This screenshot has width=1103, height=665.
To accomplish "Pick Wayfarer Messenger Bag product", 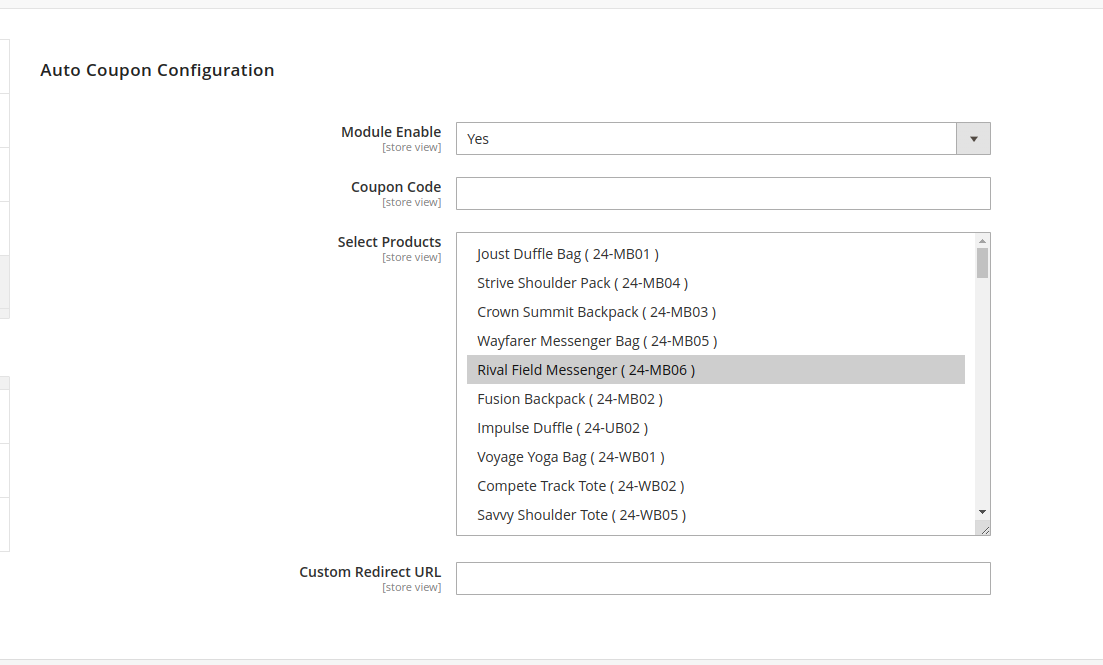I will pyautogui.click(x=597, y=341).
